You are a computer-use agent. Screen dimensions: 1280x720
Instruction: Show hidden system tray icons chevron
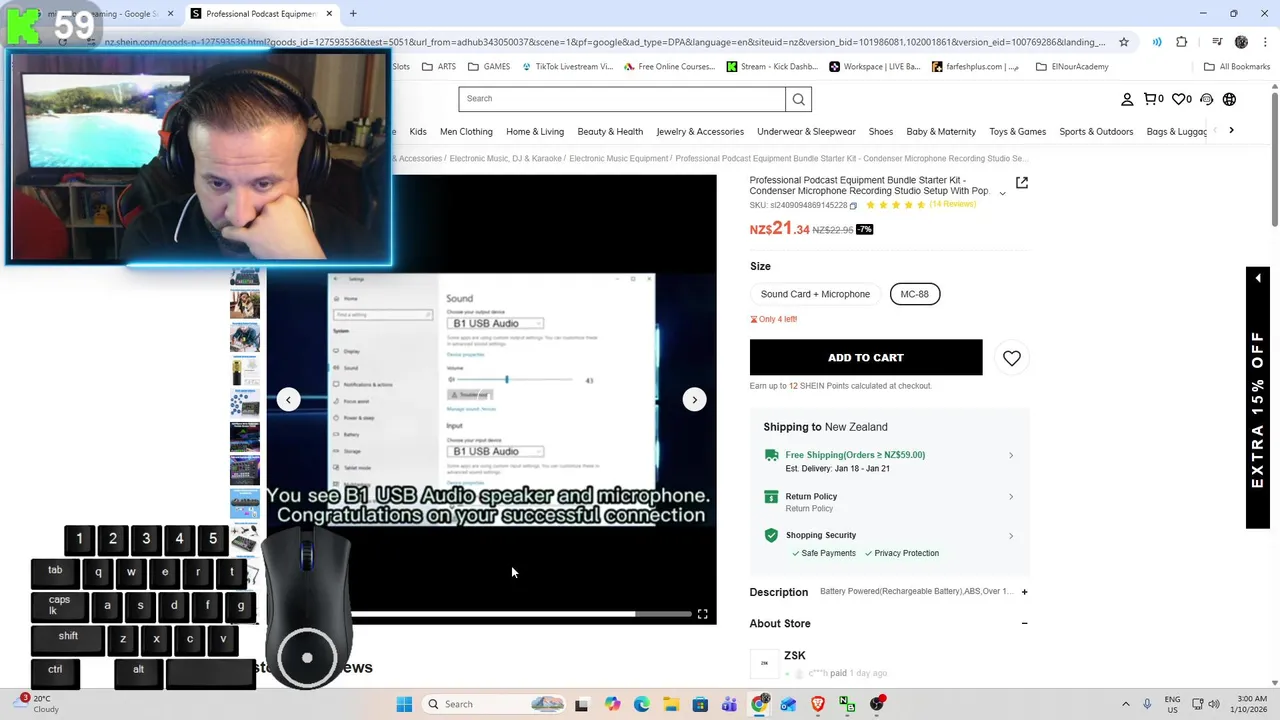[1125, 704]
